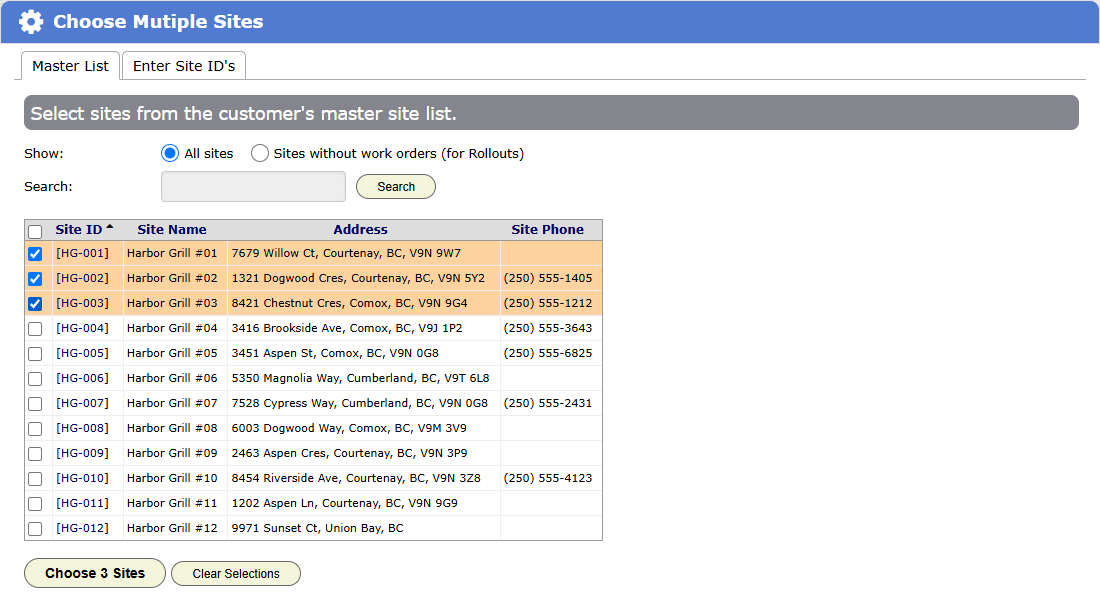Click the [HG-005] site ID
Viewport: 1100px width, 600px height.
[x=82, y=353]
